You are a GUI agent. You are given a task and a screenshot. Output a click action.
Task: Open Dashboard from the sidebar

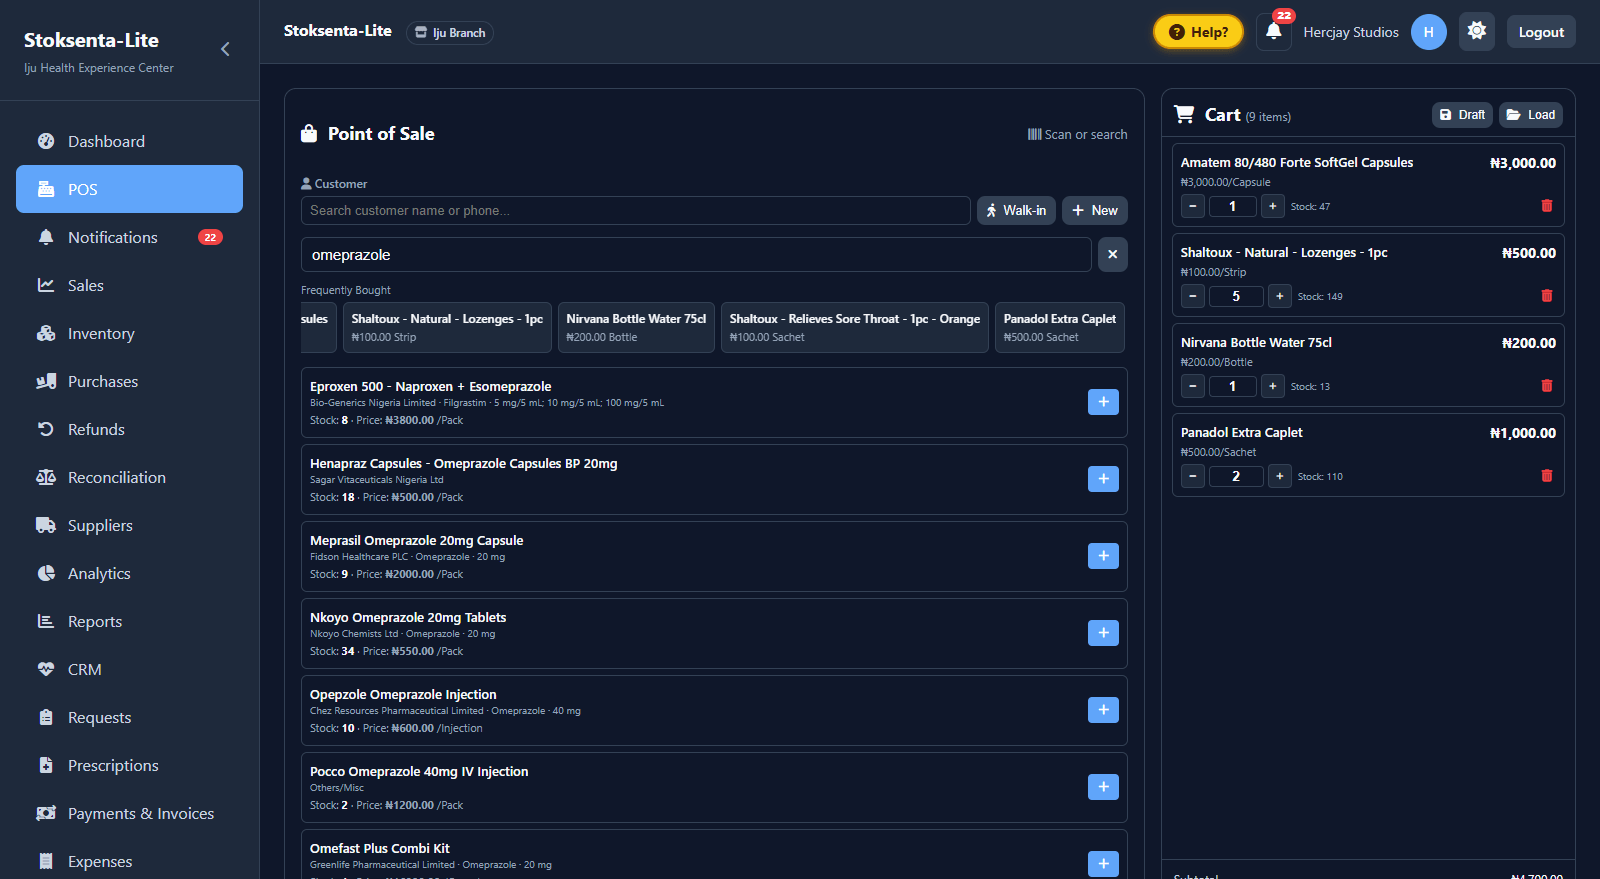pos(129,141)
